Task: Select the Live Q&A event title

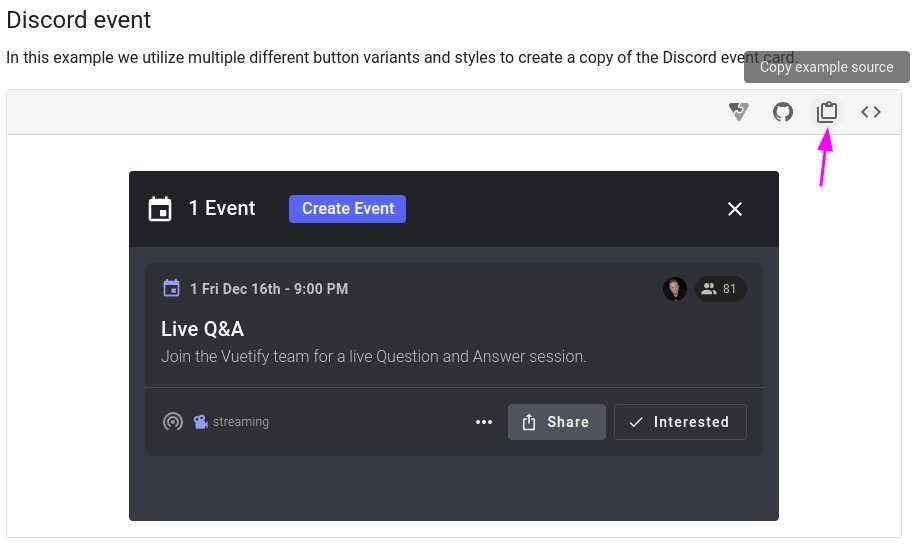Action: (x=202, y=329)
